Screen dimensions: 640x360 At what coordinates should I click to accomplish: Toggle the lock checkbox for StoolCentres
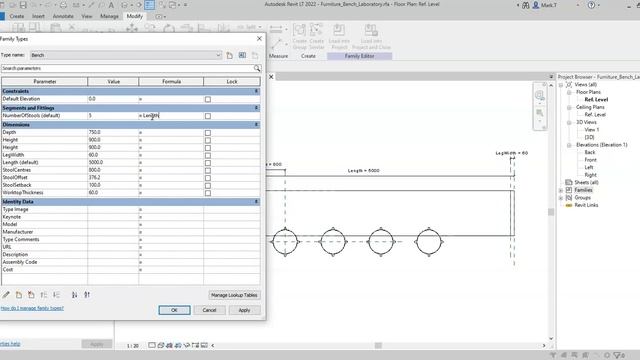208,170
